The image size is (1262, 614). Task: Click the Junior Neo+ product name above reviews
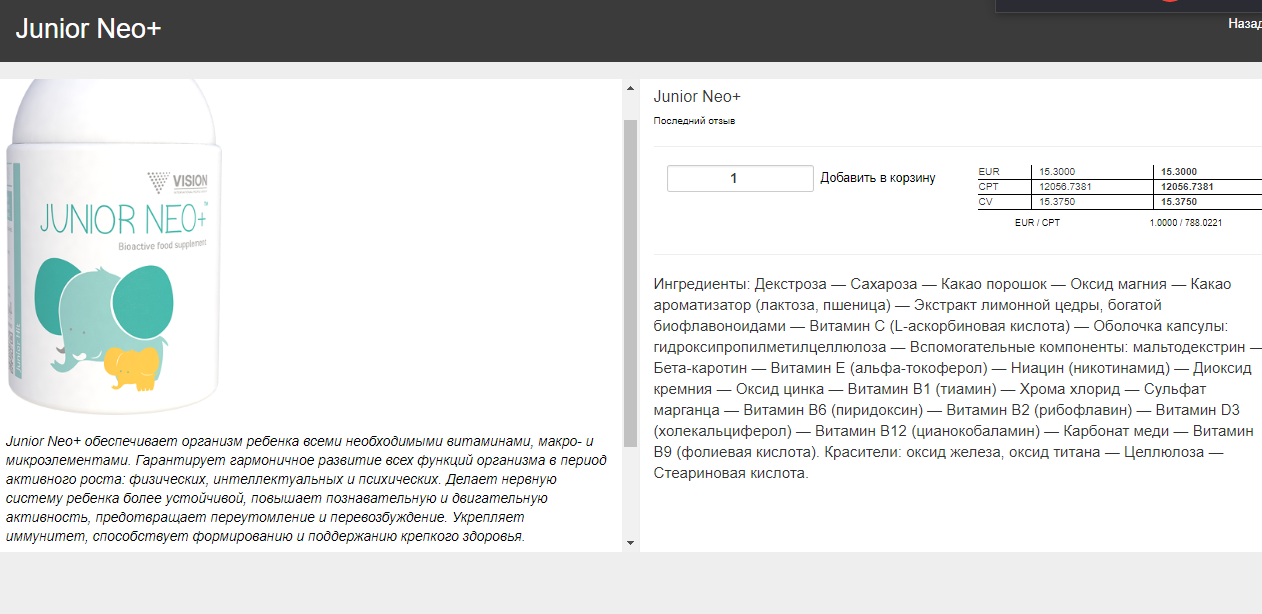point(697,96)
